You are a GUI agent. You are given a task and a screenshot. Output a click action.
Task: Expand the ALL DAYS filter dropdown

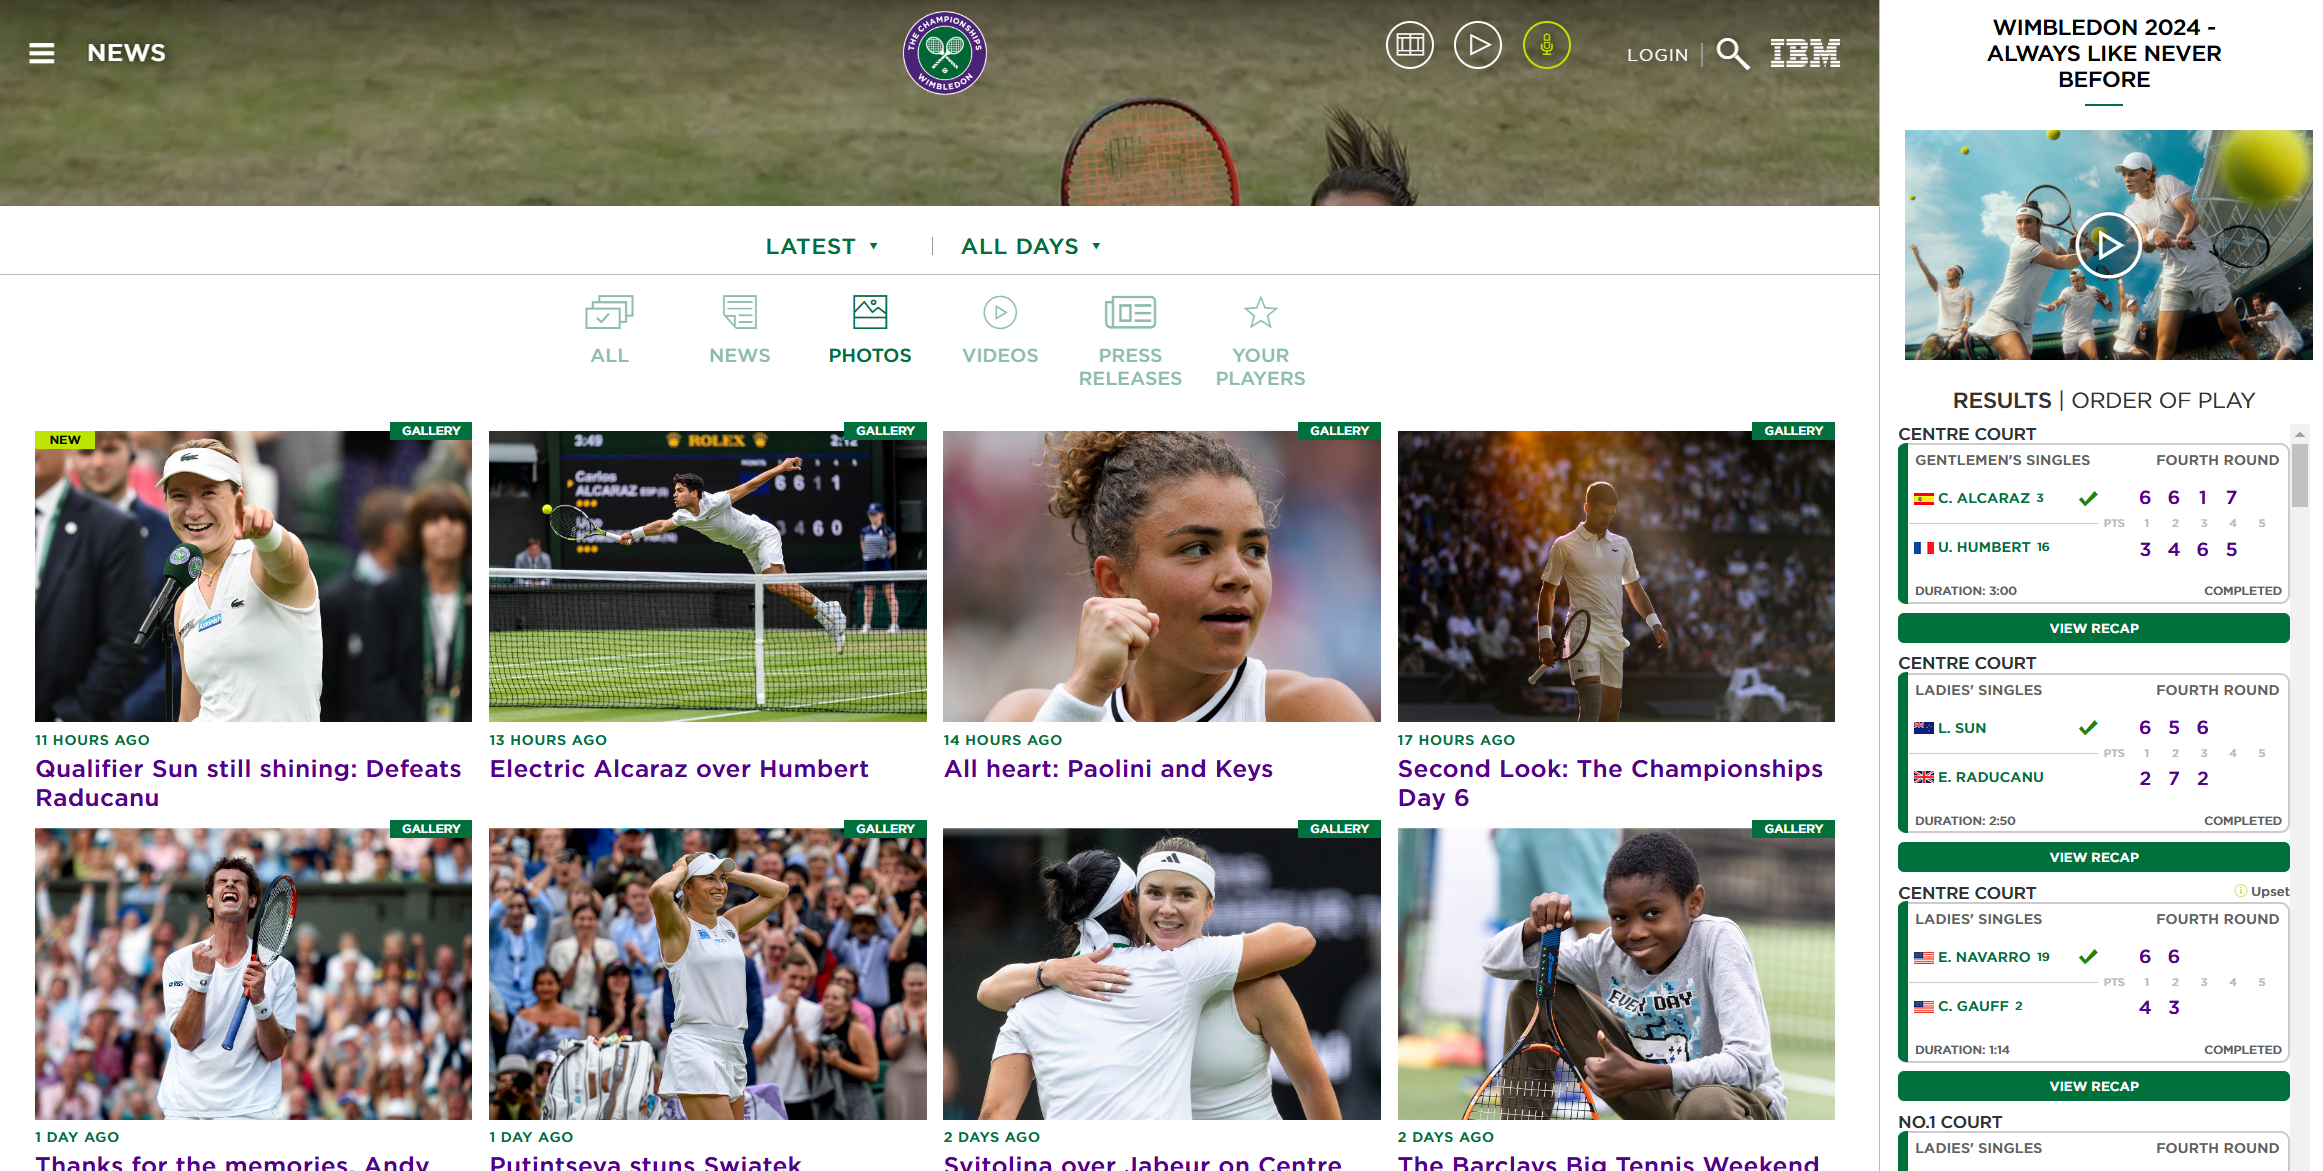point(1031,246)
